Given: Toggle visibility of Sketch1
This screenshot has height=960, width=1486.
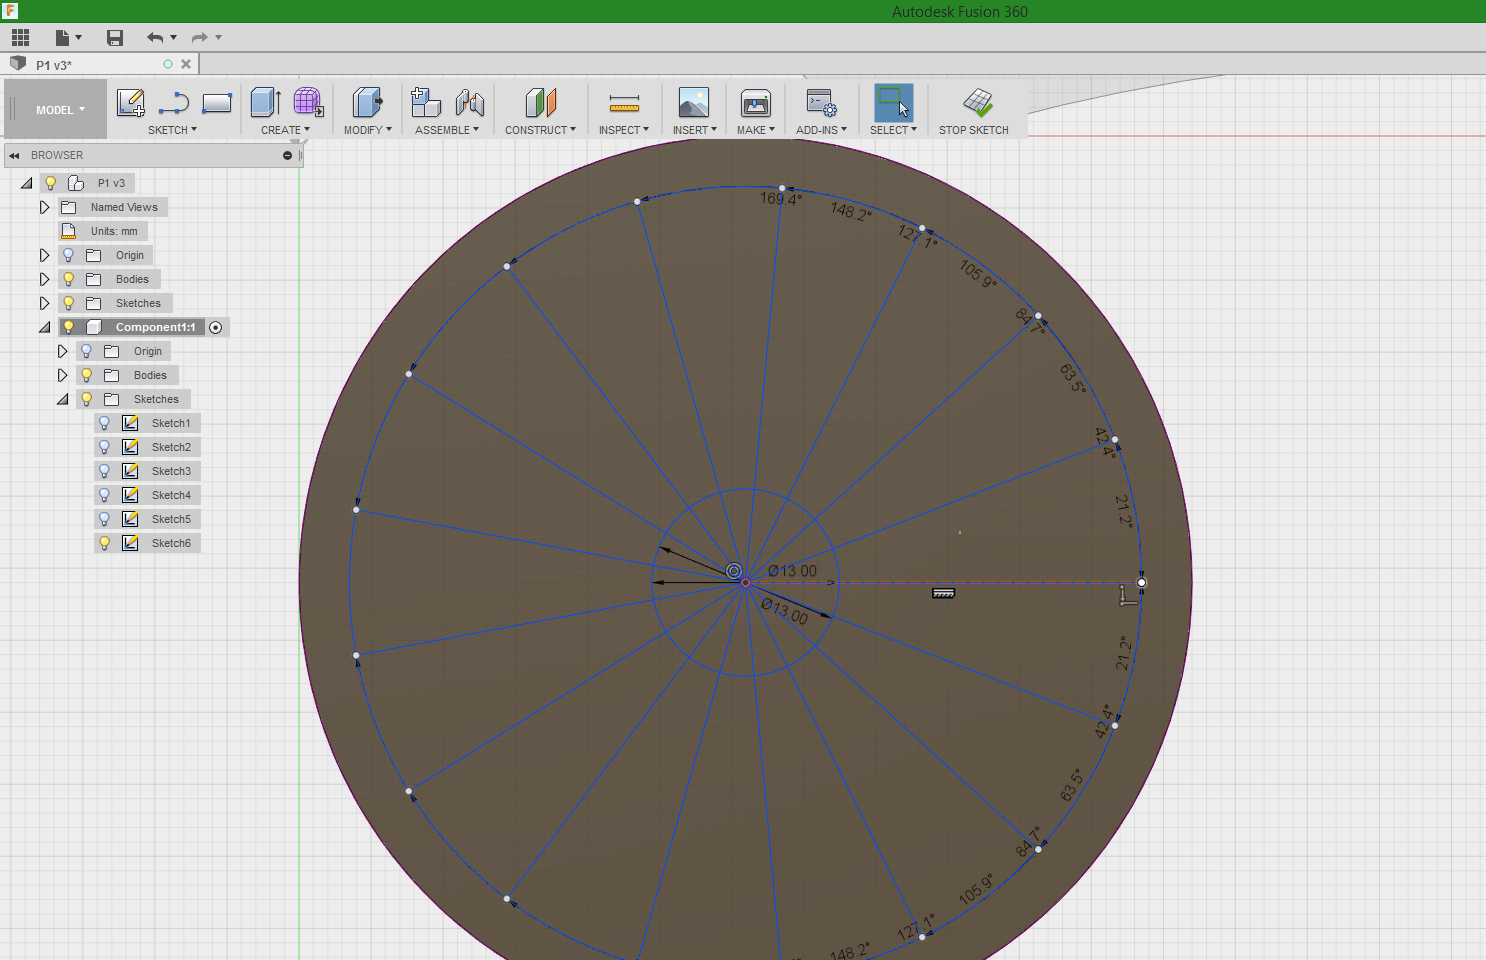Looking at the screenshot, I should click(104, 423).
